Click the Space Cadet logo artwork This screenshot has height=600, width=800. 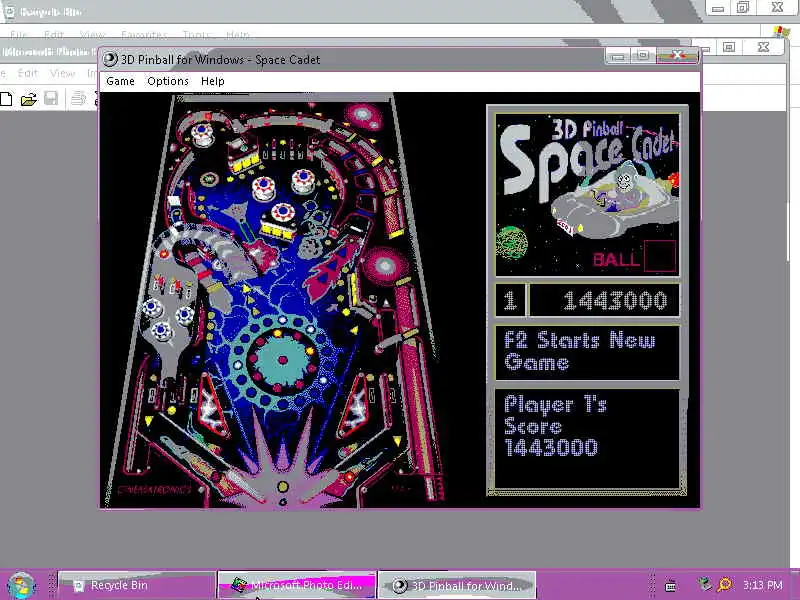(x=587, y=195)
